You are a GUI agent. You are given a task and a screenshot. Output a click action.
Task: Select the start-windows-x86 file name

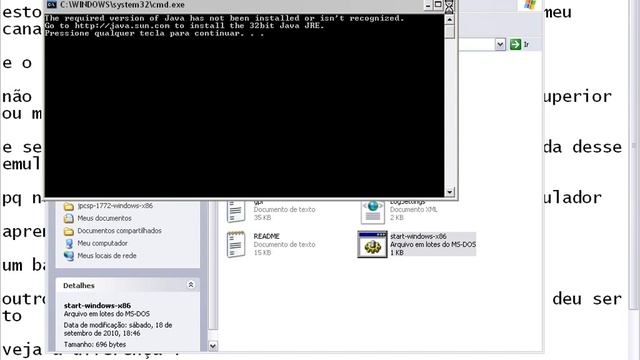coord(418,236)
